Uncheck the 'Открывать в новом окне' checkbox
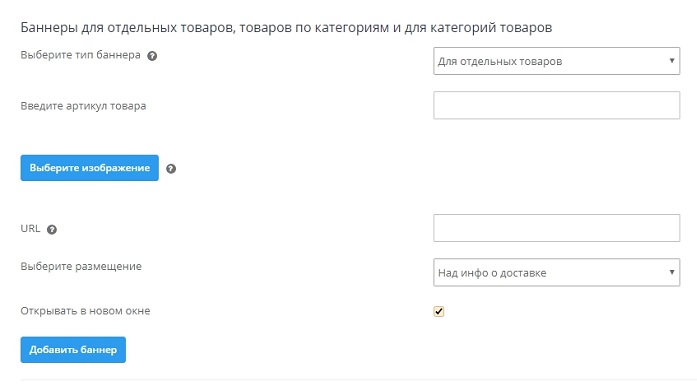The width and height of the screenshot is (697, 386). (439, 311)
